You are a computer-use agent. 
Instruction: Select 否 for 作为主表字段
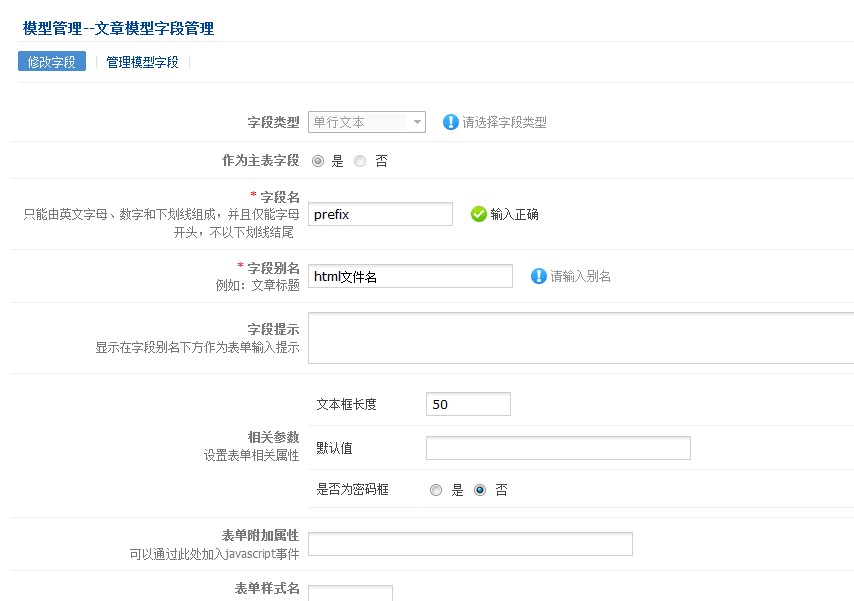point(360,161)
